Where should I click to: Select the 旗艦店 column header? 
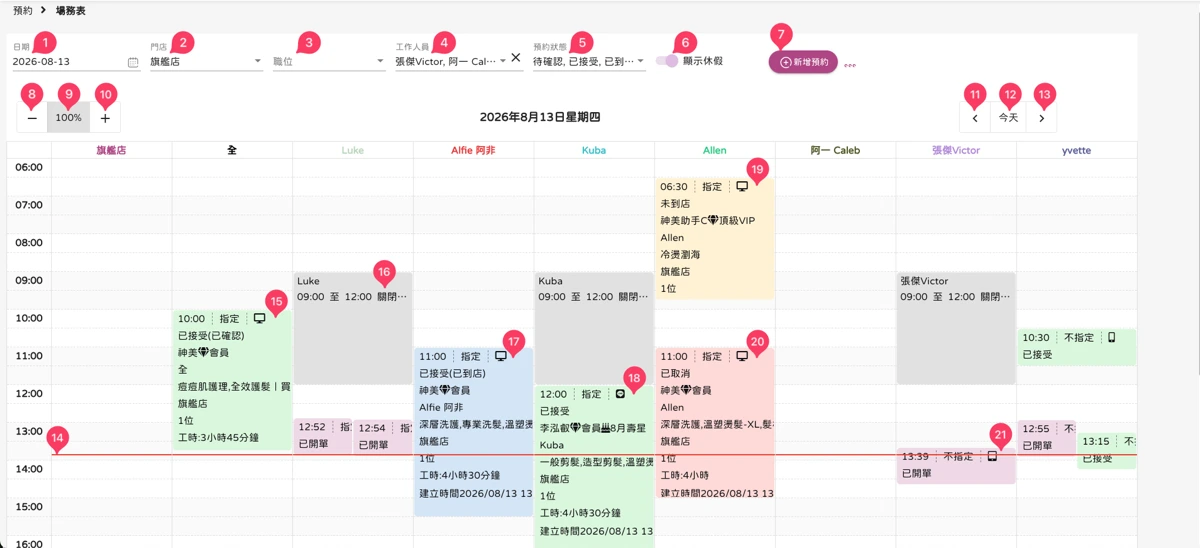(111, 150)
